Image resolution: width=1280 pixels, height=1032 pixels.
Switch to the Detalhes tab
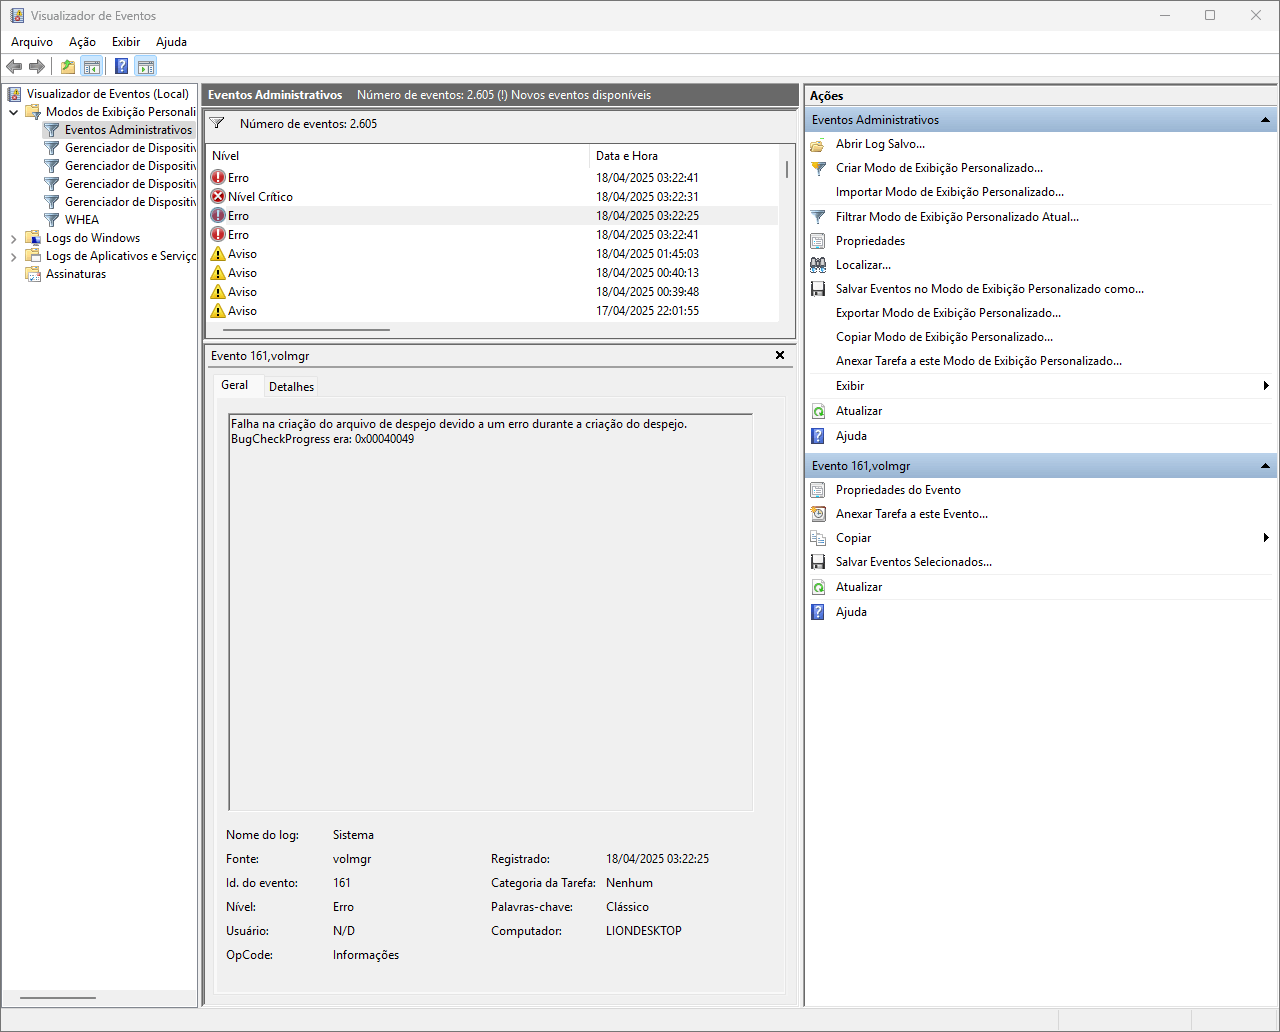click(291, 387)
